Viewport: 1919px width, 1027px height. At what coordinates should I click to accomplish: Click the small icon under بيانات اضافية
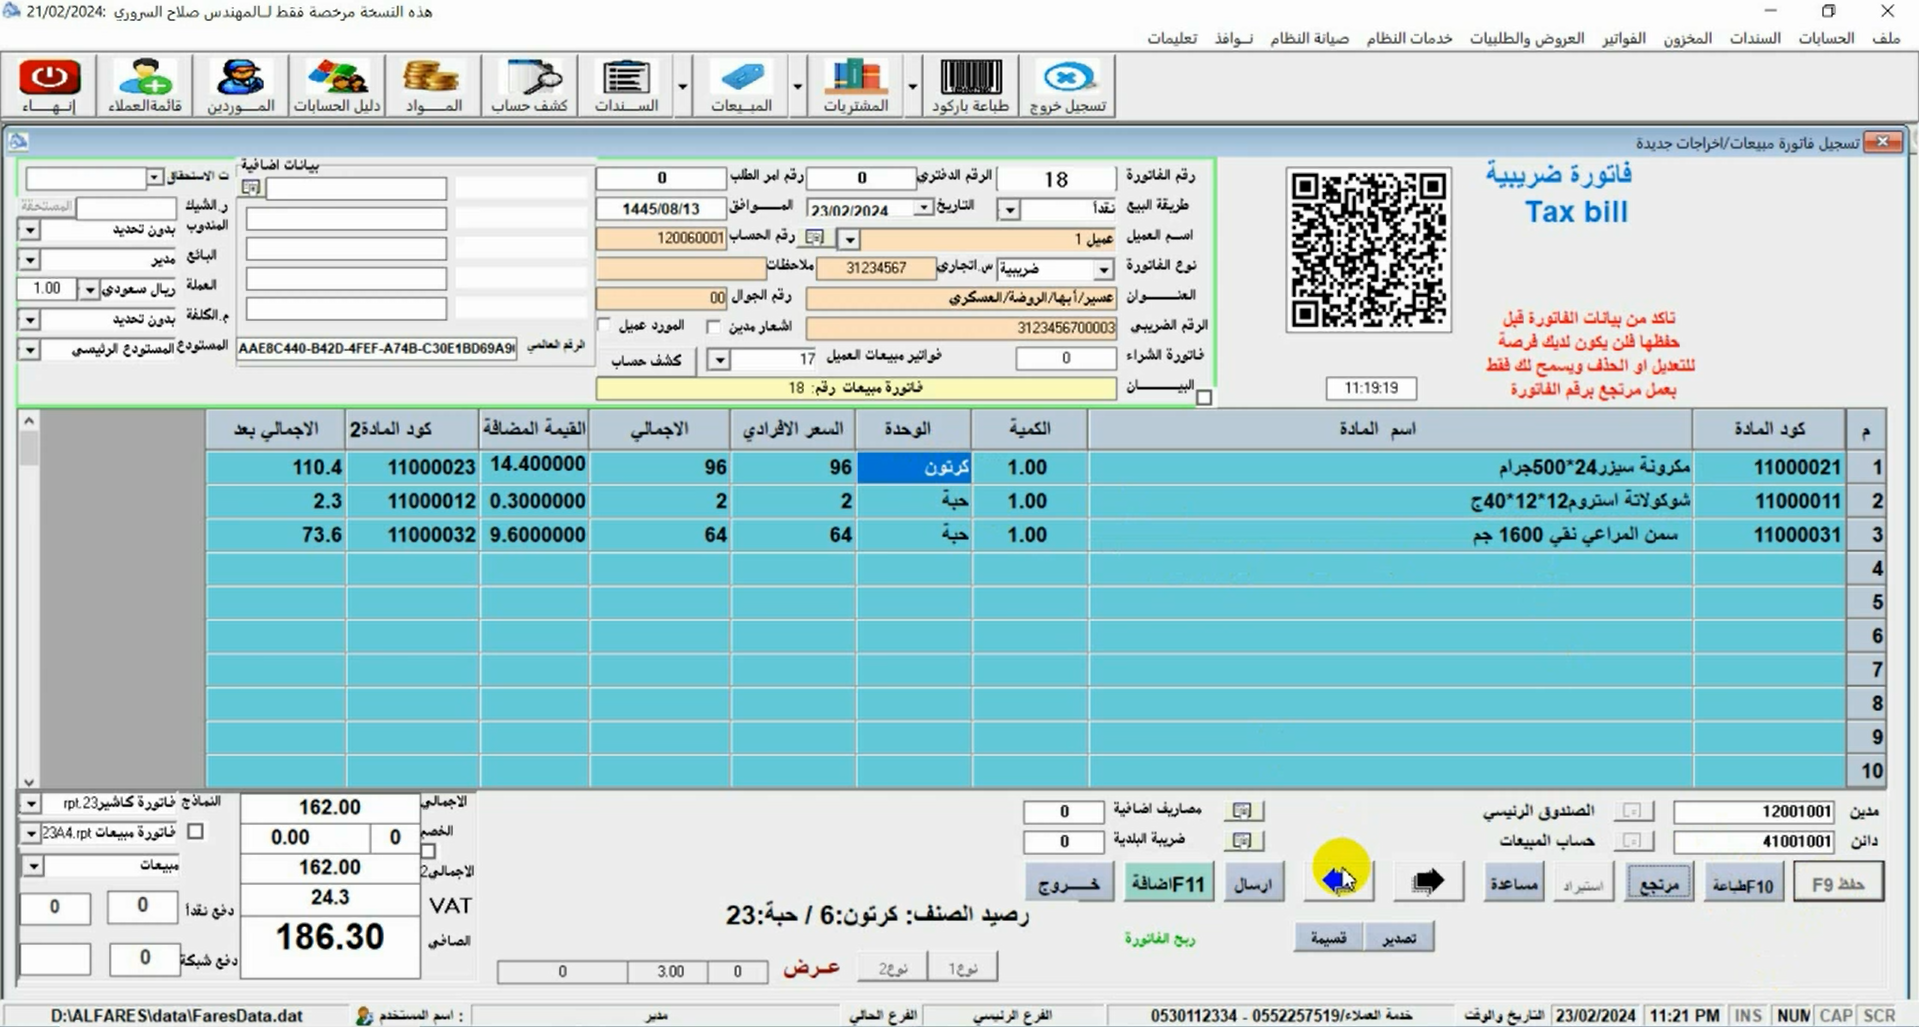point(251,188)
